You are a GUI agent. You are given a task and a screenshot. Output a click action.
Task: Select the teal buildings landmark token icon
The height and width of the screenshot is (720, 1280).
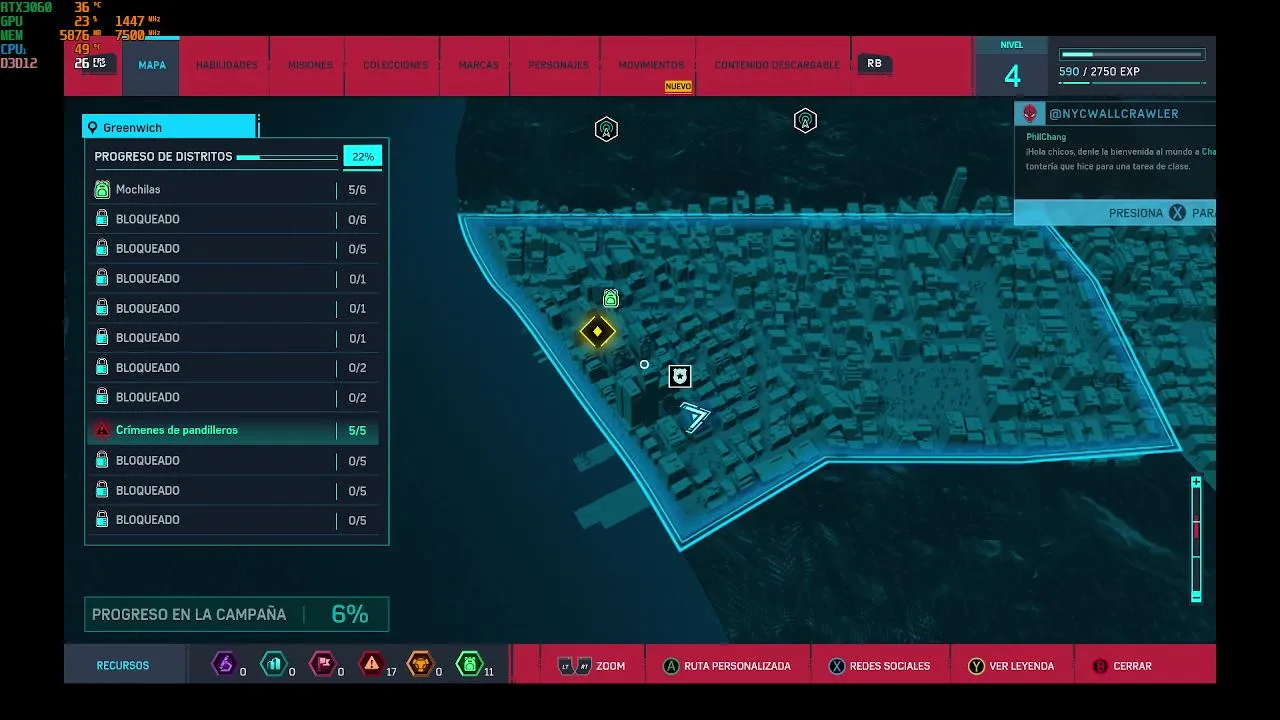[x=273, y=664]
